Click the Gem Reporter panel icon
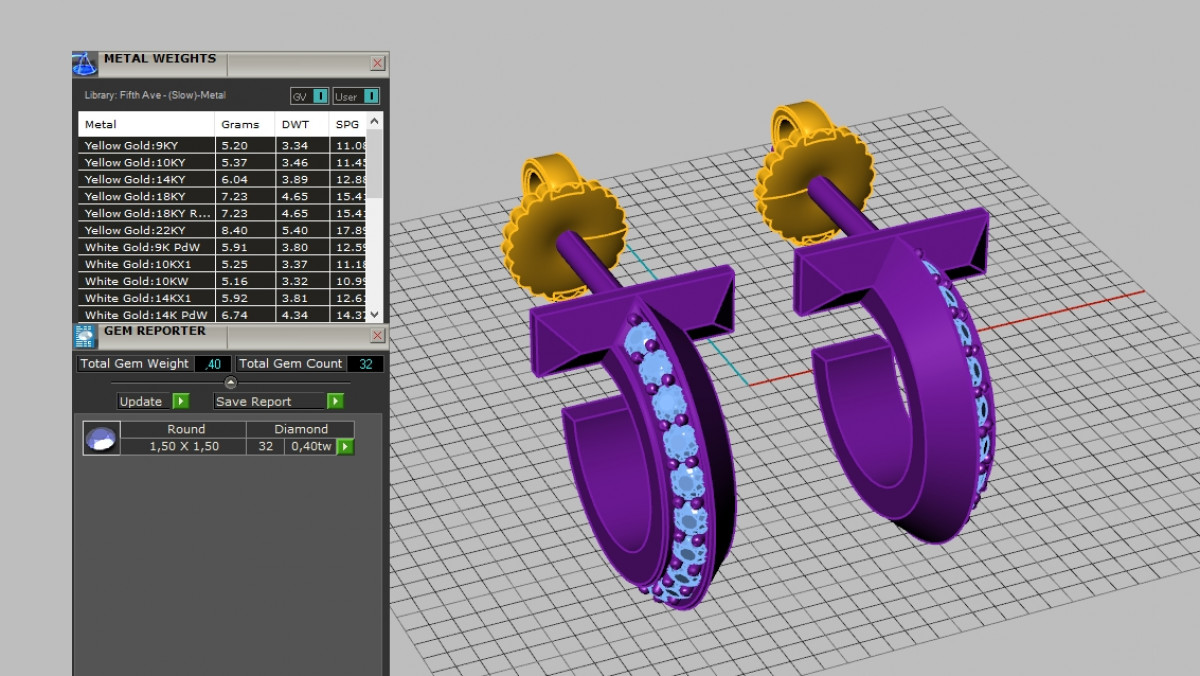Screen dimensions: 1200x676 point(84,336)
